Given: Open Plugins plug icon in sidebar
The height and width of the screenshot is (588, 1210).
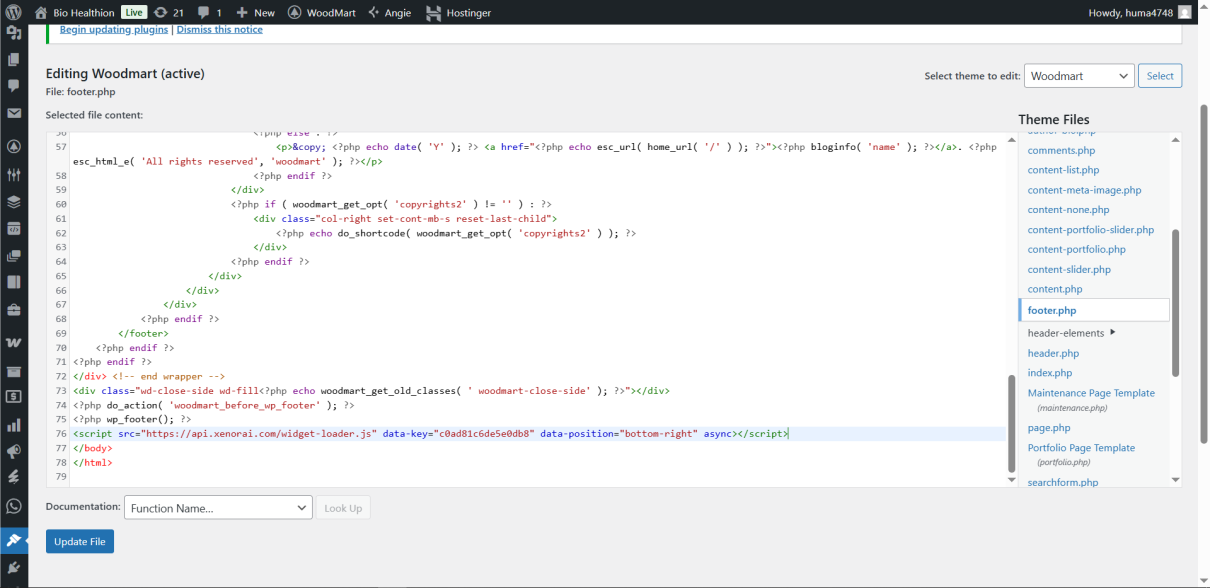Looking at the screenshot, I should pos(14,568).
